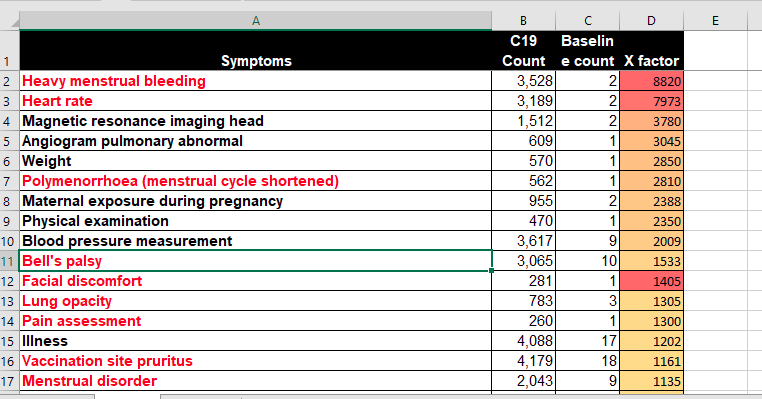Click X factor value 2388
Screen dimensions: 762x399
point(651,201)
